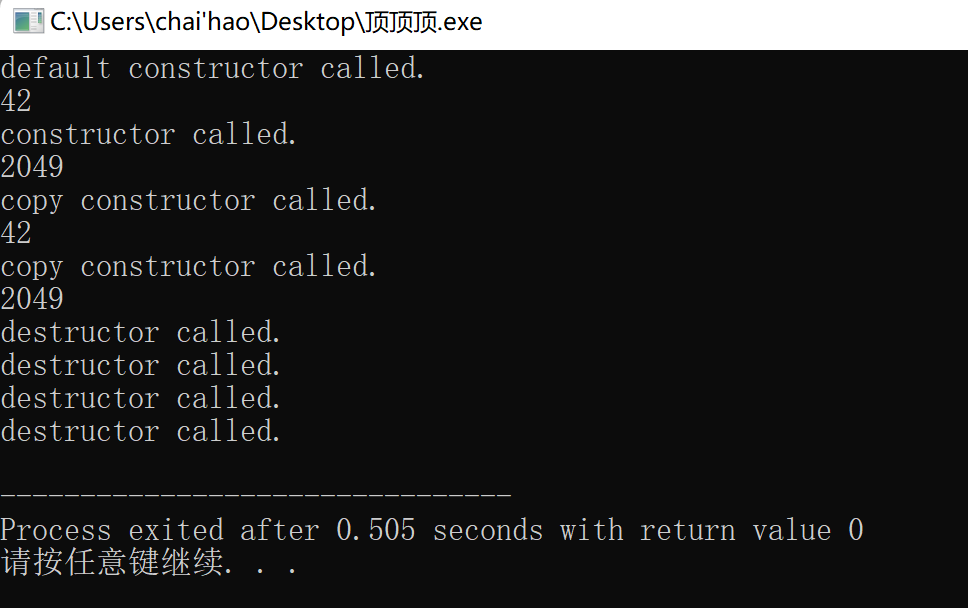Viewport: 968px width, 608px height.
Task: Click the second "2049" output value
Action: pos(32,299)
